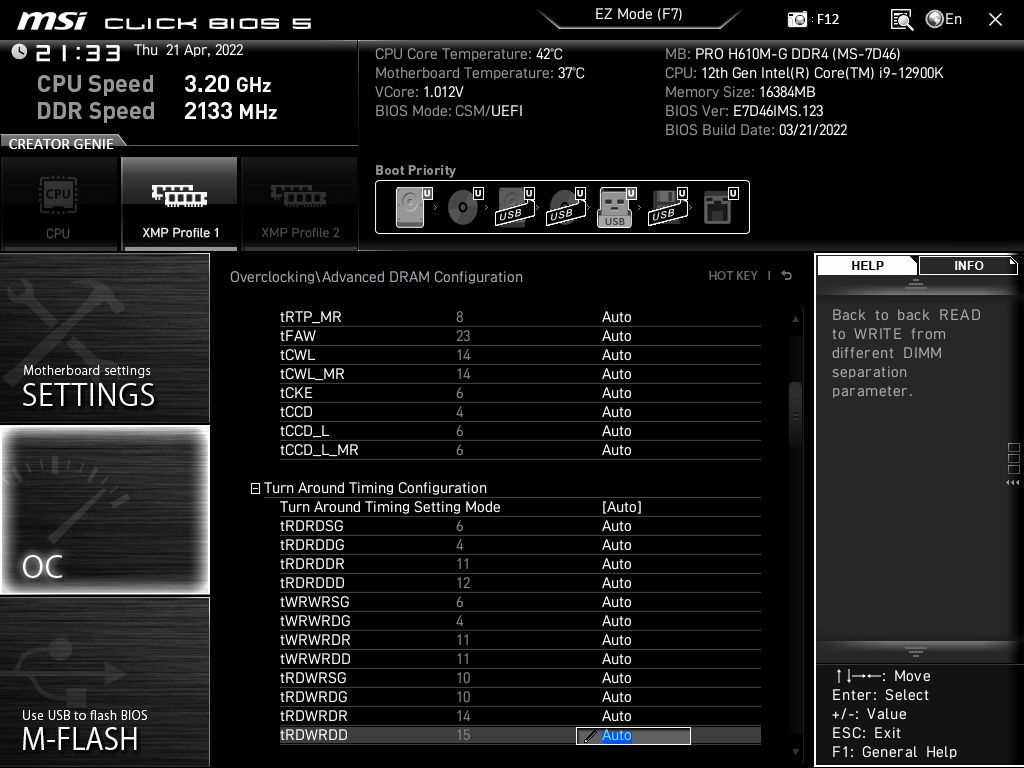
Task: Collapse Turn Around Timing Configuration section
Action: point(255,488)
